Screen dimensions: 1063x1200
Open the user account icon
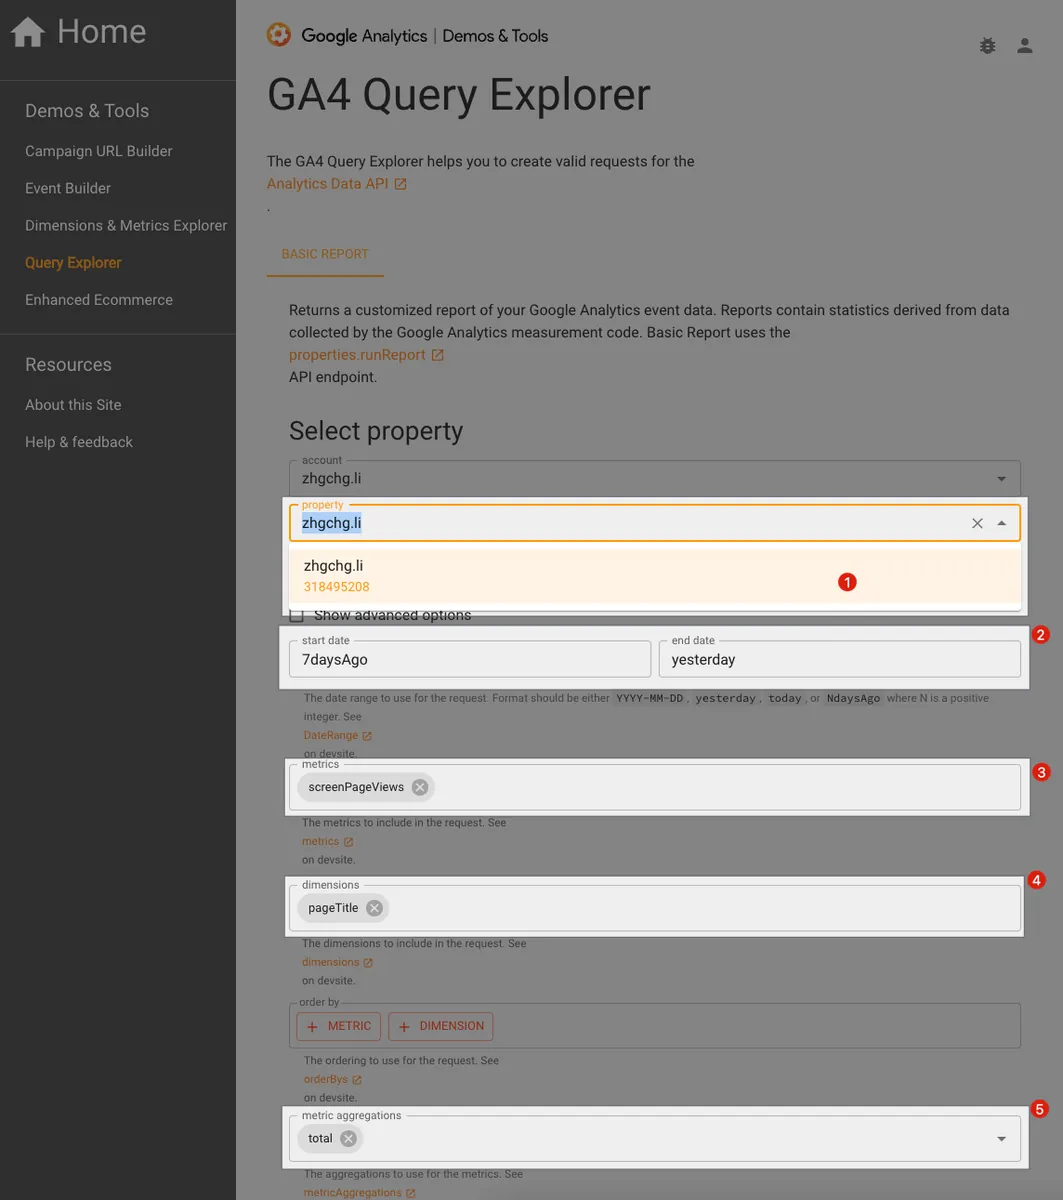[1024, 46]
